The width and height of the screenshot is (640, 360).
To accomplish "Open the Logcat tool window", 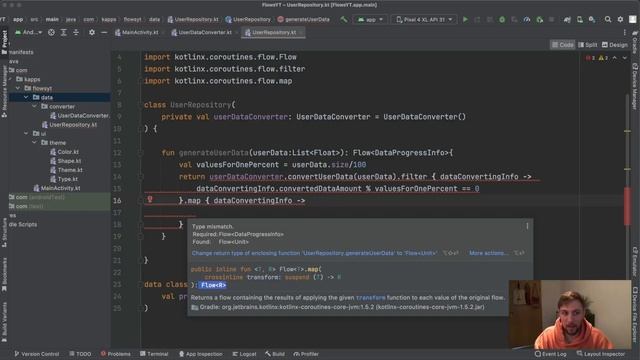I will [244, 354].
